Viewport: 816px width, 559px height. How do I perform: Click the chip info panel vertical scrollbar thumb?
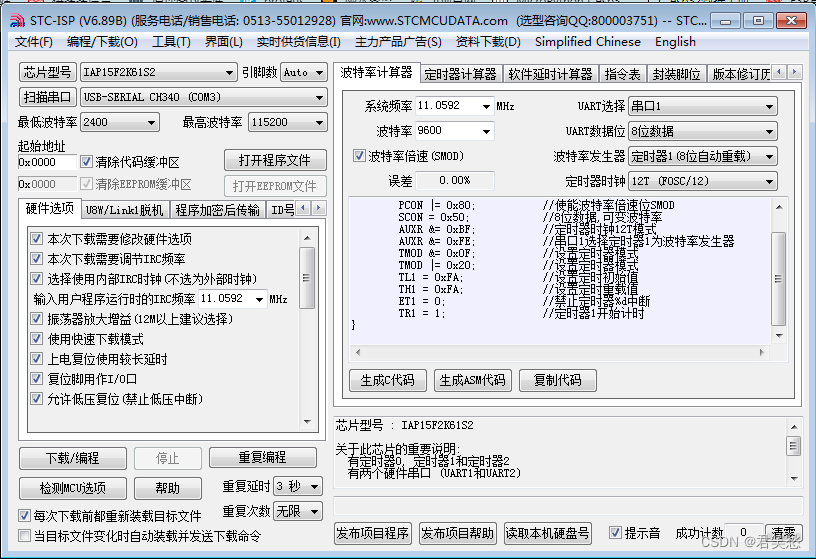point(793,446)
